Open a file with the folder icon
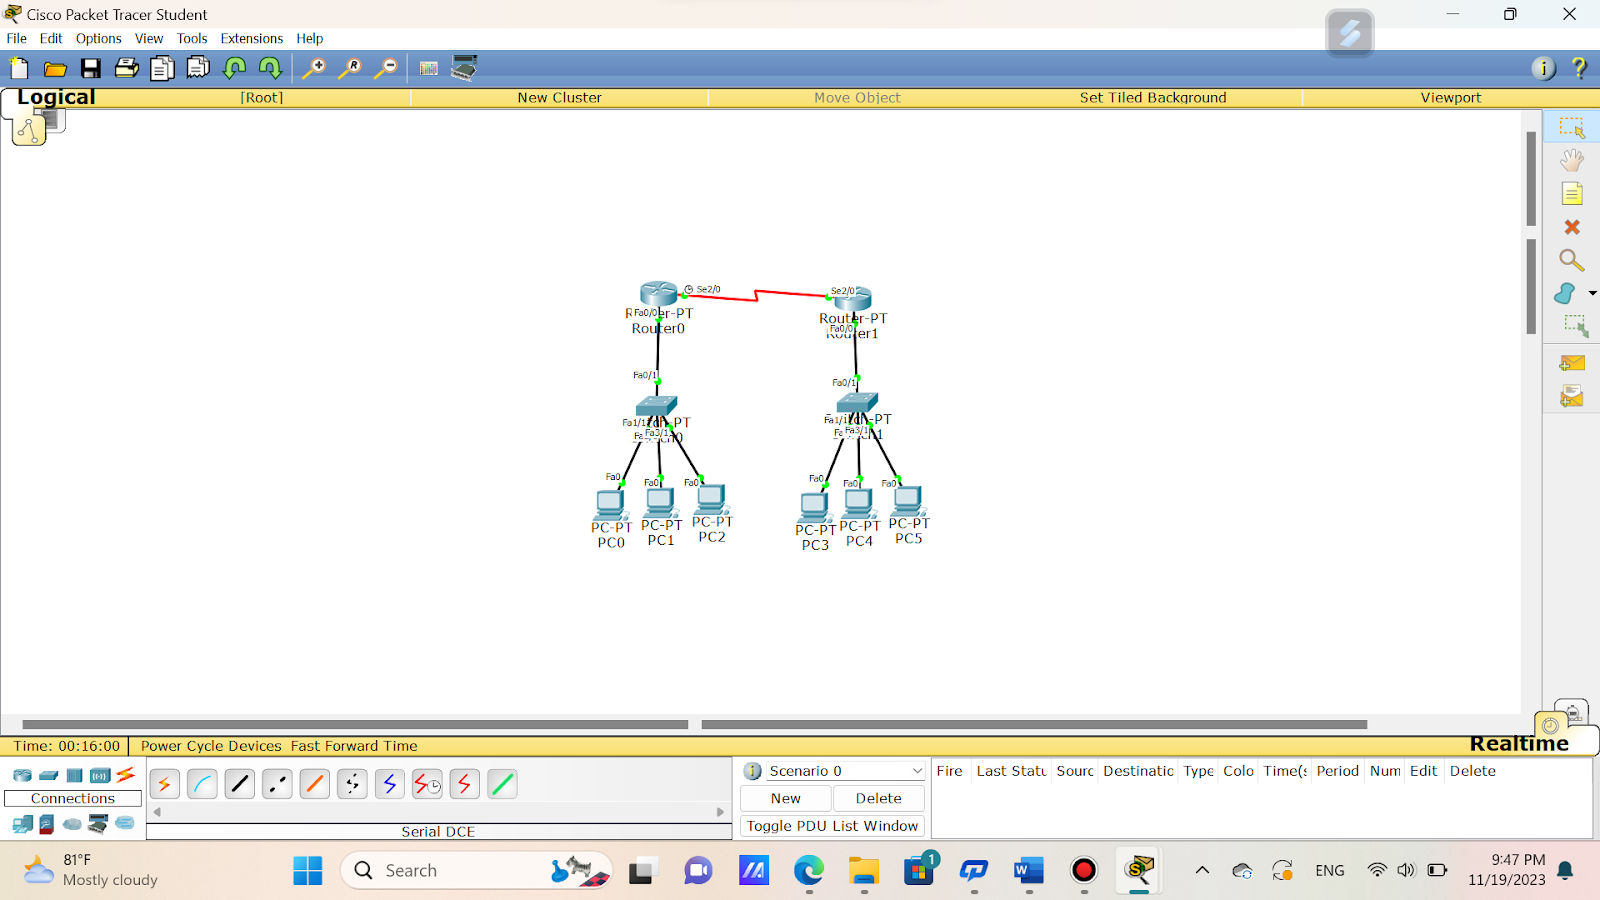The height and width of the screenshot is (900, 1600). point(55,68)
